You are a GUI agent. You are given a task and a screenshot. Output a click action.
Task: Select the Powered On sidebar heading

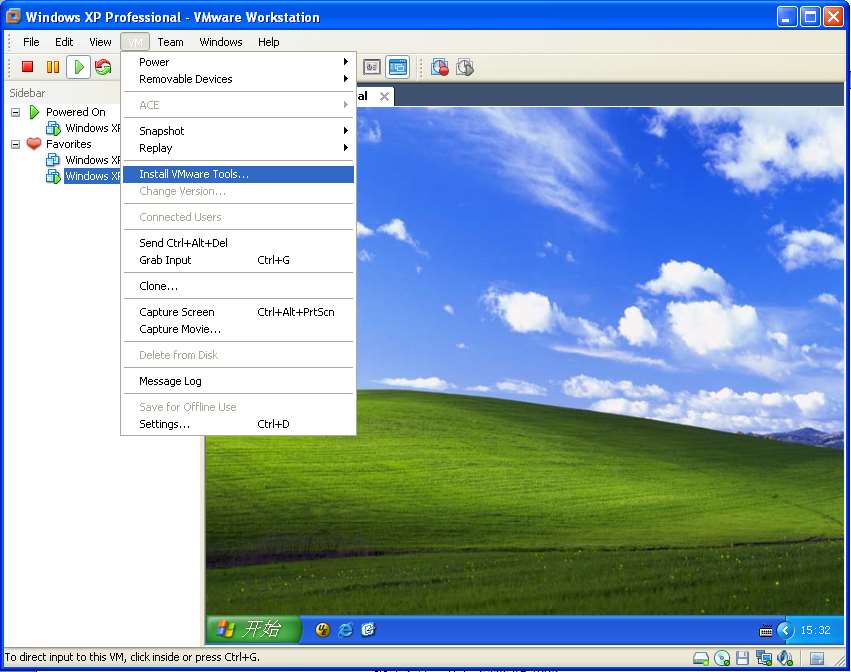tap(75, 112)
